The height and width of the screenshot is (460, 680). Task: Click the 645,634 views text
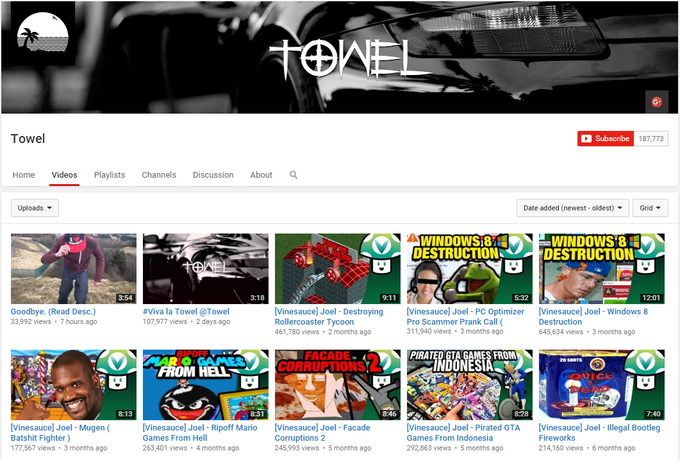561,332
